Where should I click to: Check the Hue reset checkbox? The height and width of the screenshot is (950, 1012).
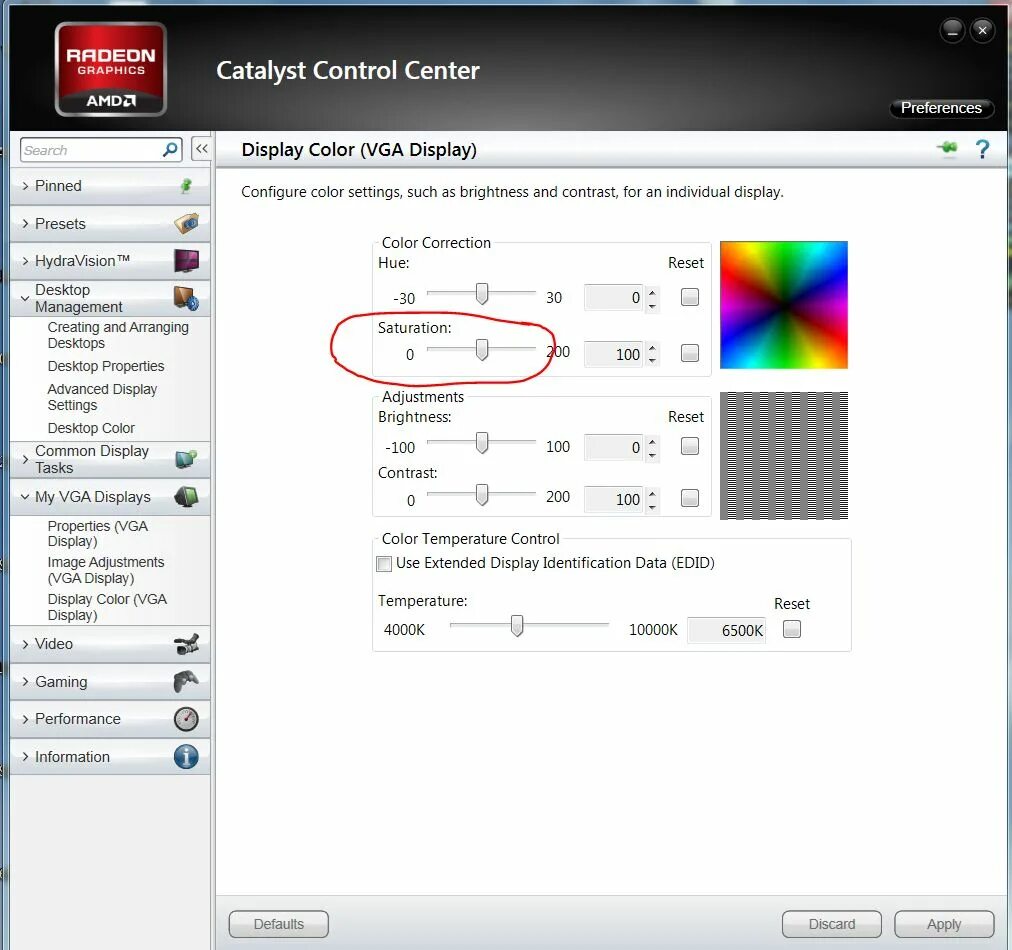coord(690,297)
